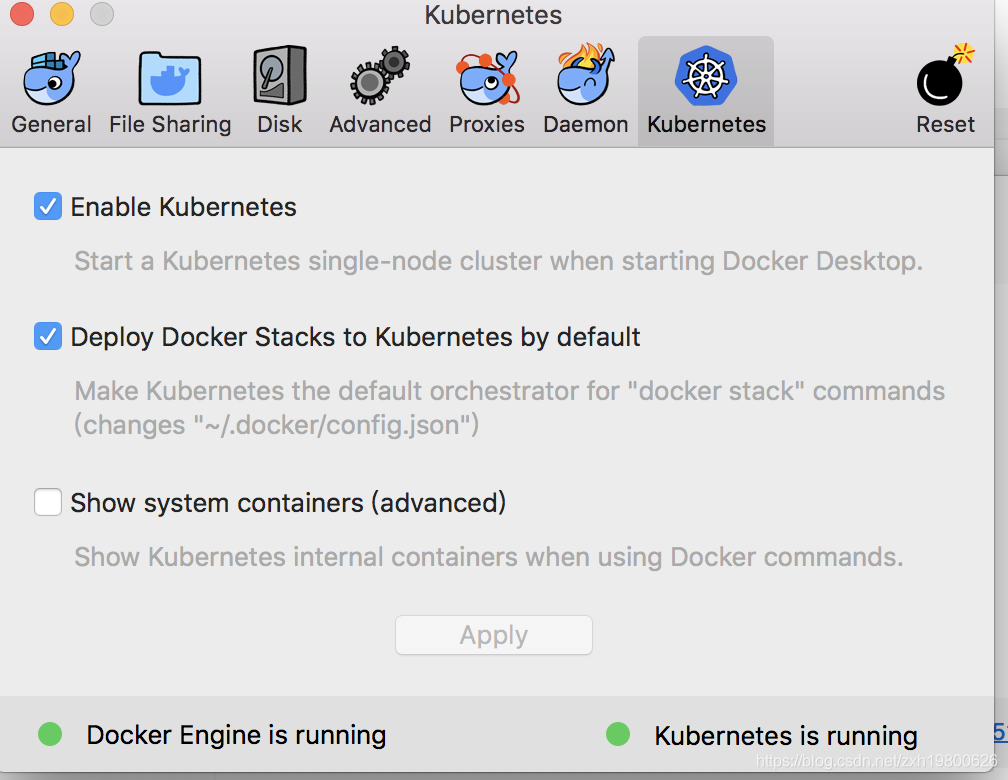
Task: Select the Disk drive icon
Action: (x=279, y=77)
